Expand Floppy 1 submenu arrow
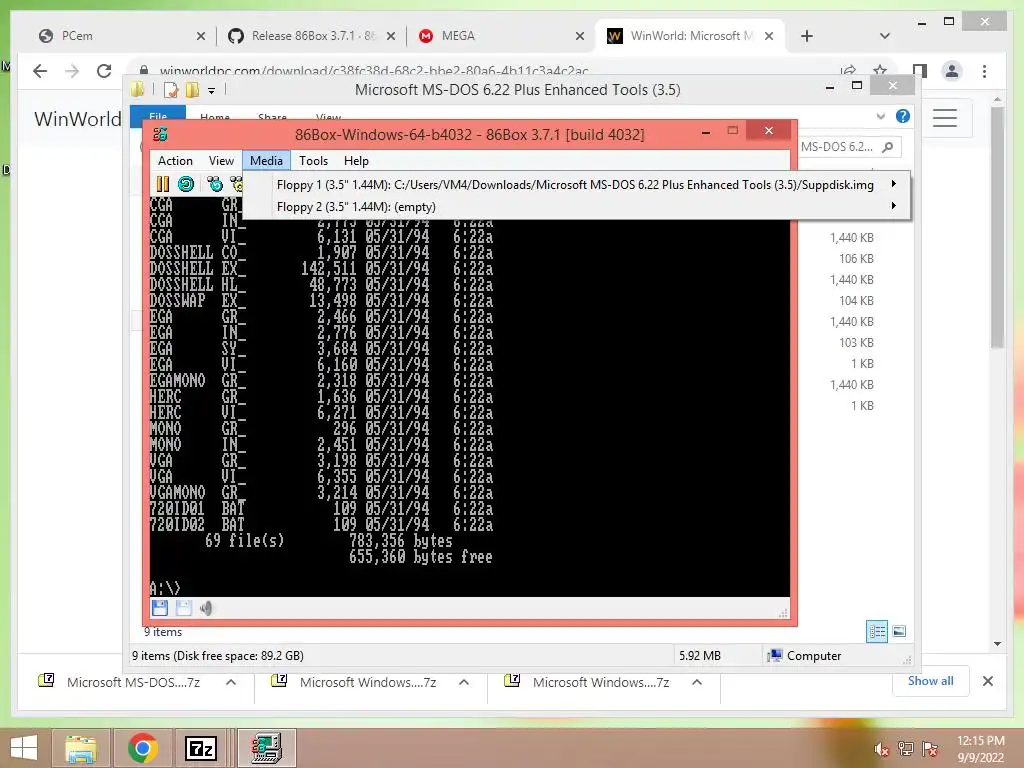Viewport: 1024px width, 768px height. (x=893, y=184)
